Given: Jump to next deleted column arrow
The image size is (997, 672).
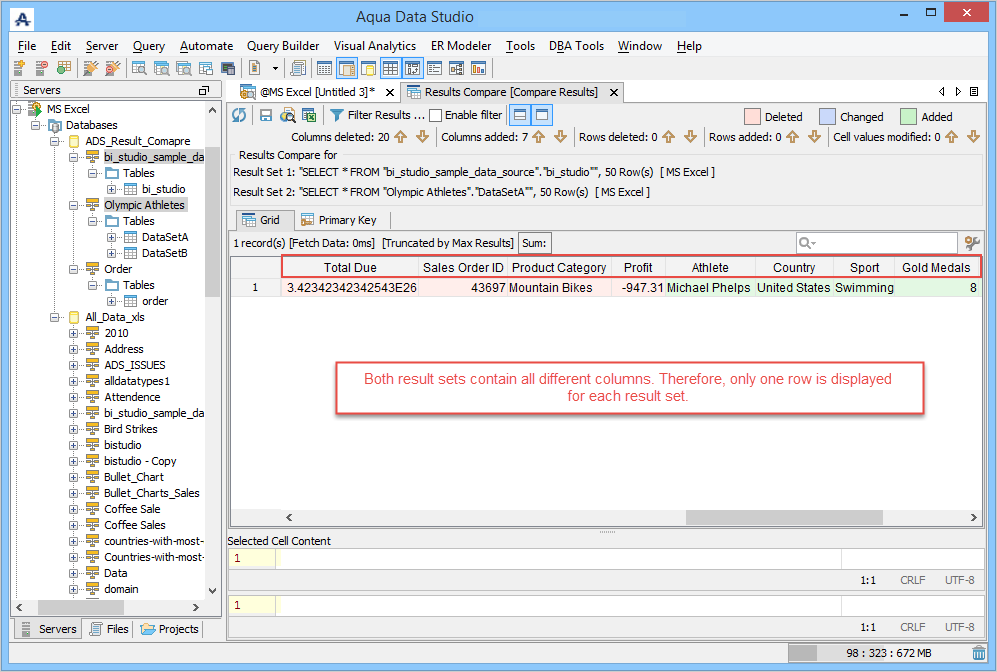Looking at the screenshot, I should tap(422, 137).
